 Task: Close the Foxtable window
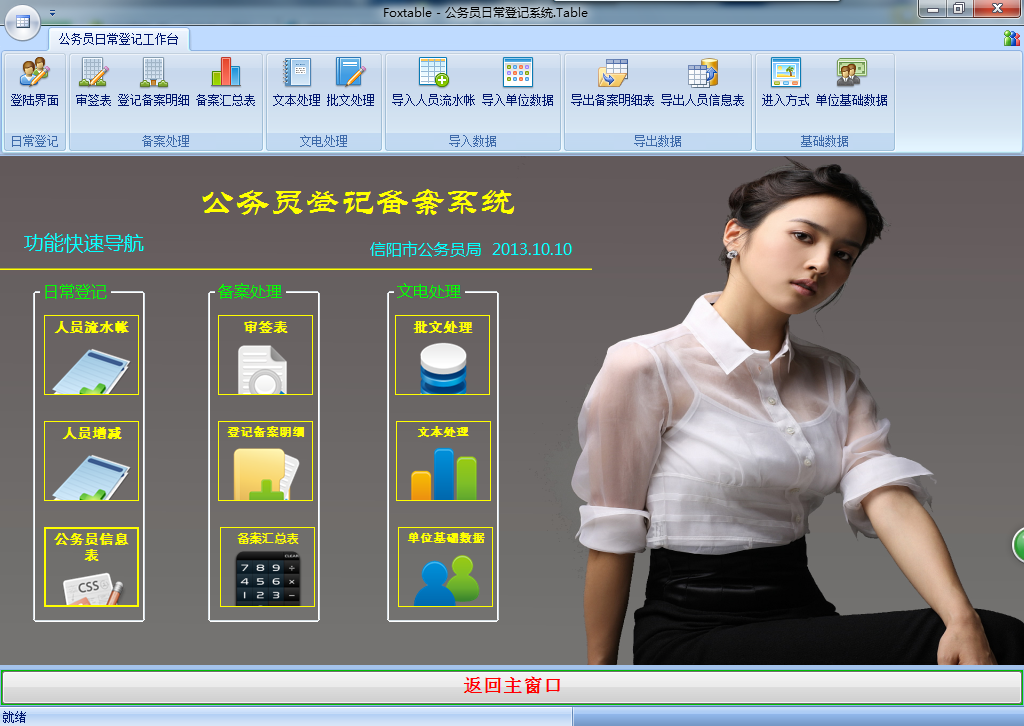(997, 8)
